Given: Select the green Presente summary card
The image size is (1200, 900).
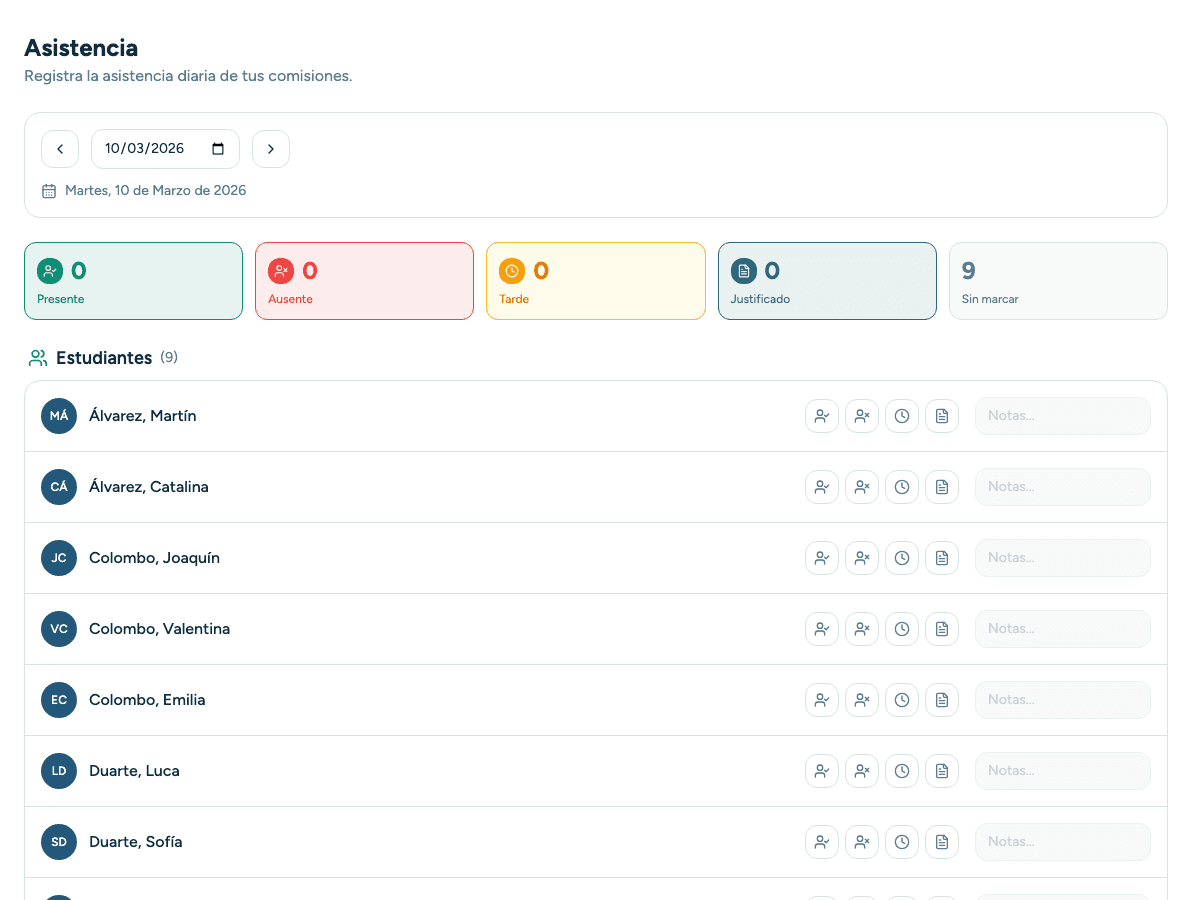Looking at the screenshot, I should (133, 281).
